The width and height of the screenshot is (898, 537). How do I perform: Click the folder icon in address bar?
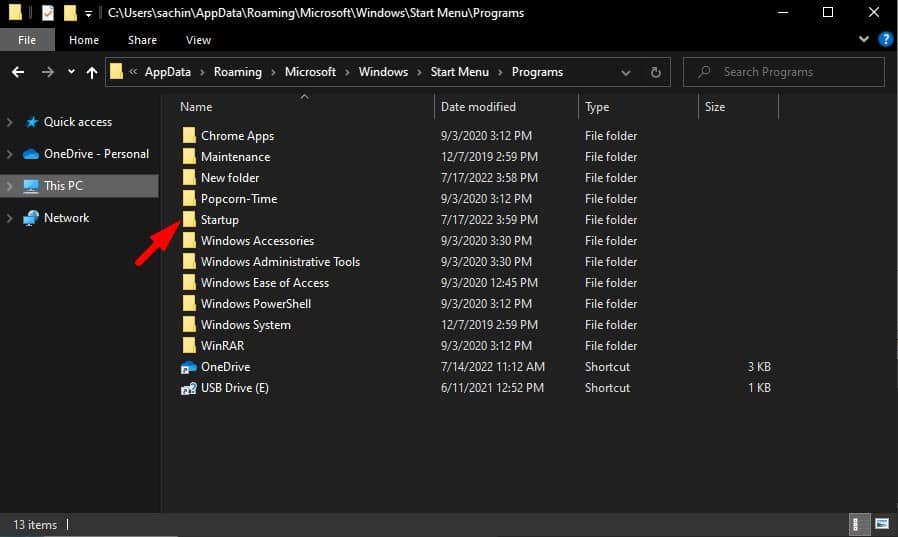point(116,72)
